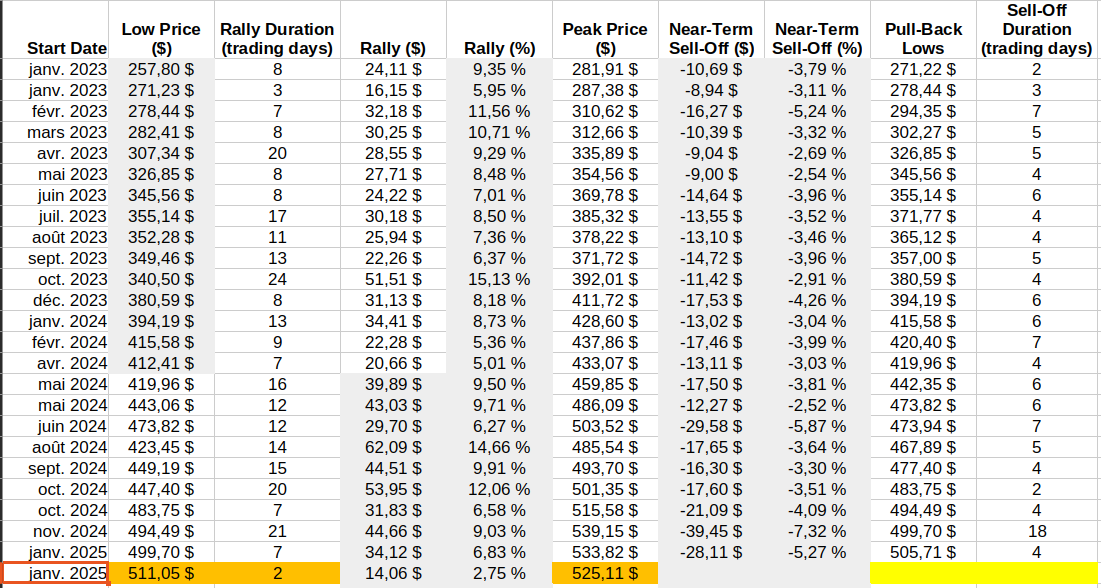Select the Sell-Off Duration header cell
Viewport: 1101px width, 588px height.
pos(1037,30)
